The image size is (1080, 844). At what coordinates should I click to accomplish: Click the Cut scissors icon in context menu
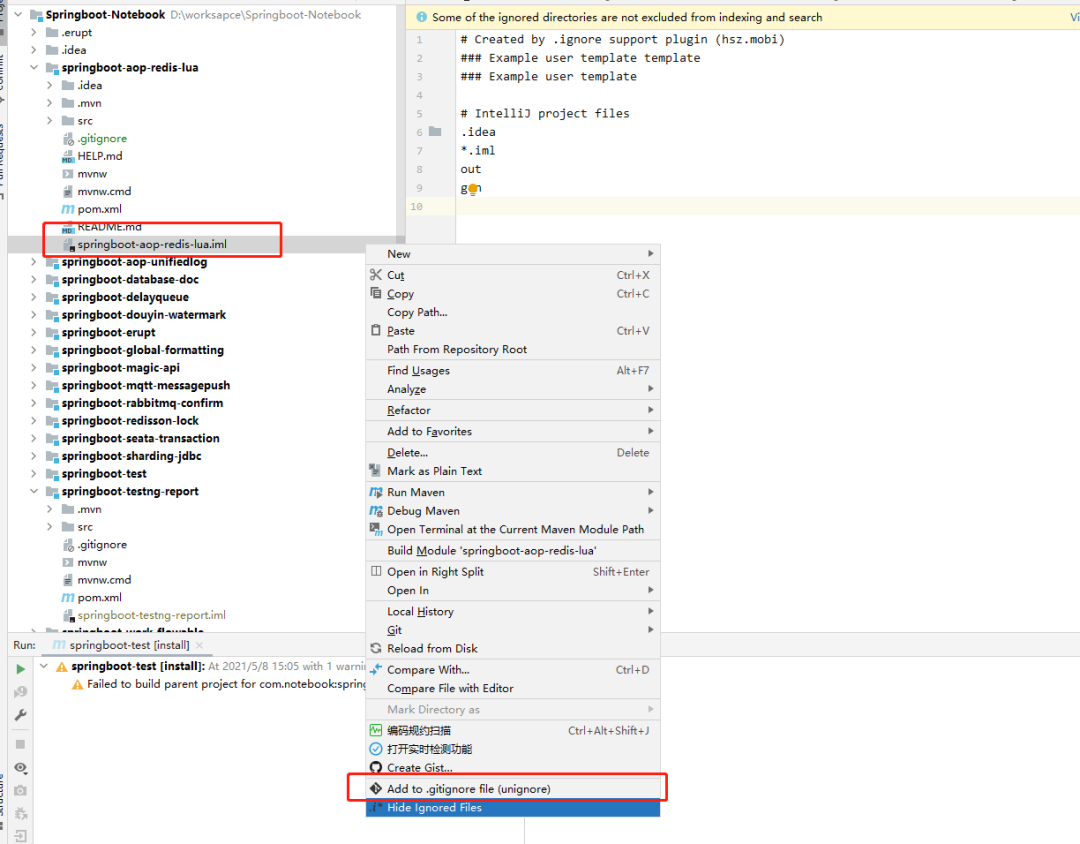pos(375,275)
